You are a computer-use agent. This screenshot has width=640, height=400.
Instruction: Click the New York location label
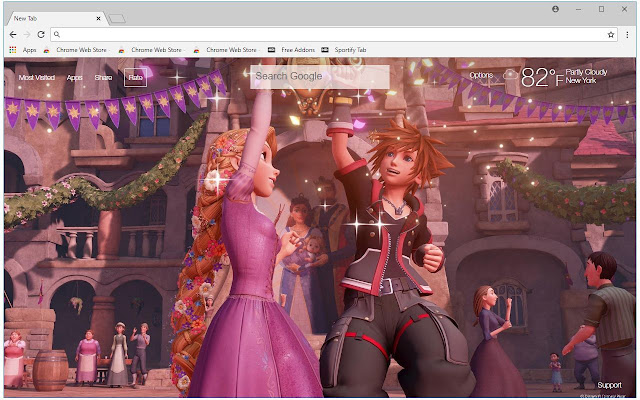coord(581,81)
